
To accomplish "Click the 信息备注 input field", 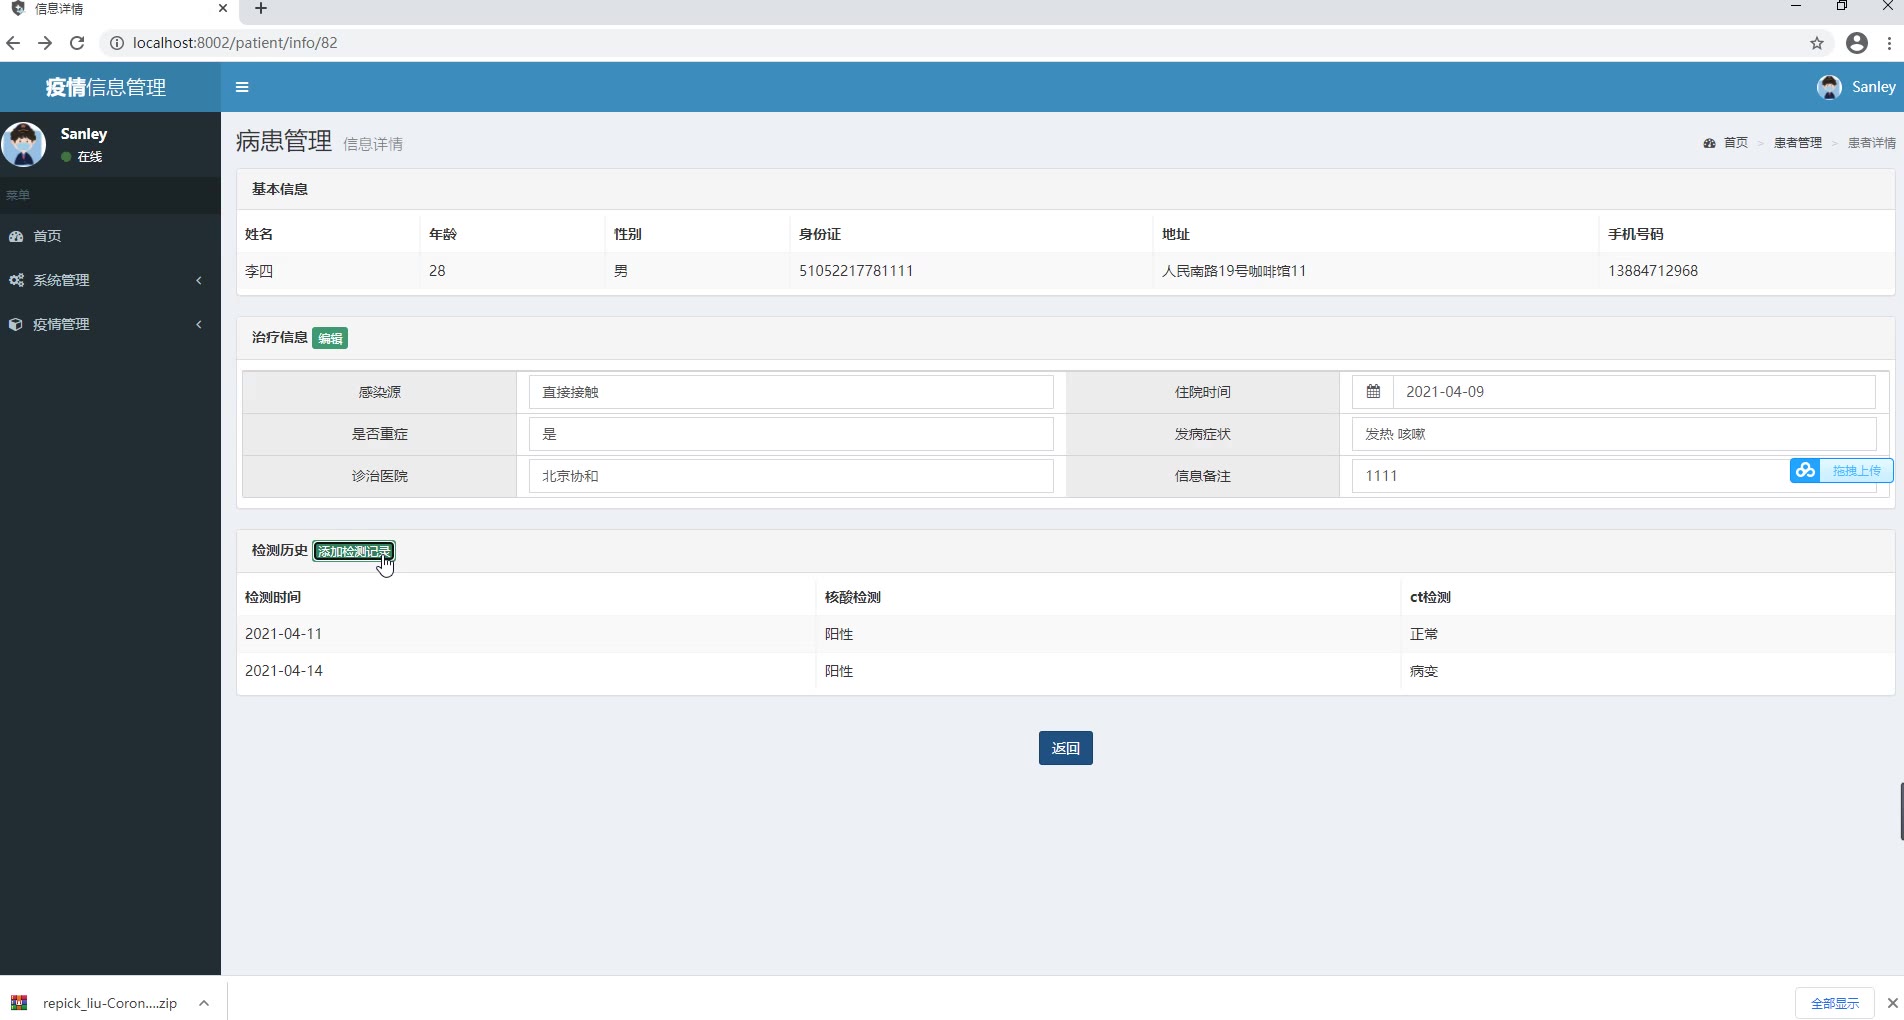I will pos(1614,476).
